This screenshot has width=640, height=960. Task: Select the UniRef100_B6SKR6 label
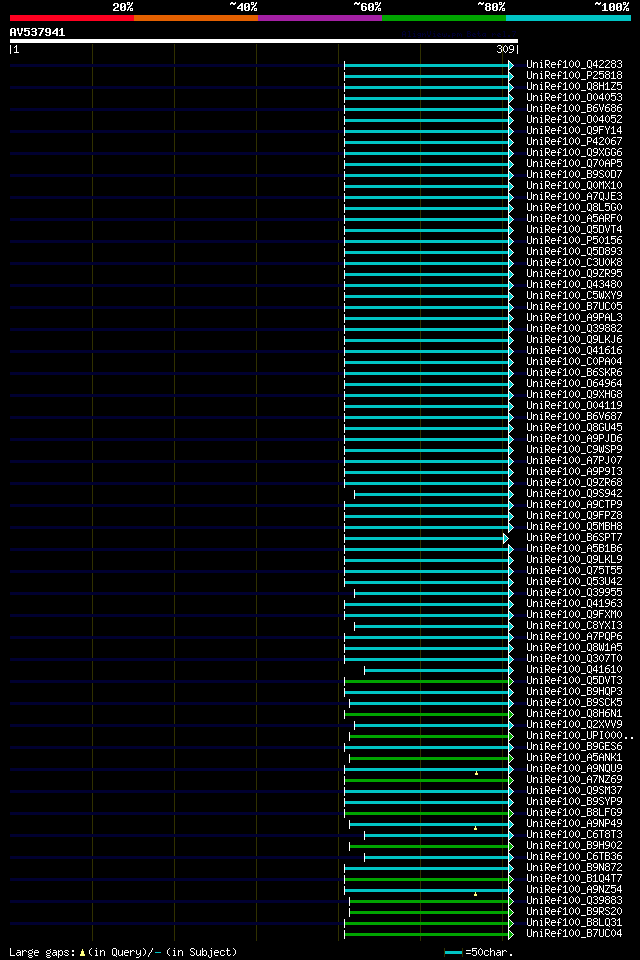point(574,372)
